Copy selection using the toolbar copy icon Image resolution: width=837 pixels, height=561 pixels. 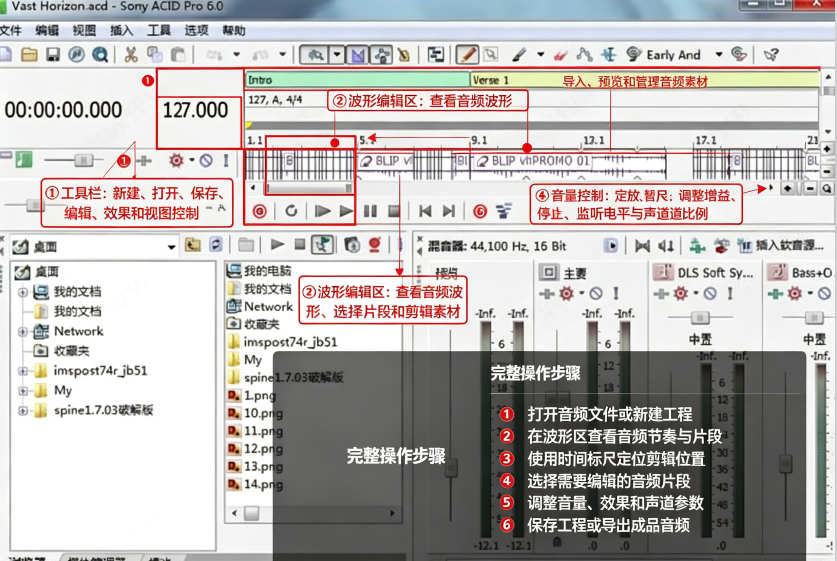click(155, 54)
